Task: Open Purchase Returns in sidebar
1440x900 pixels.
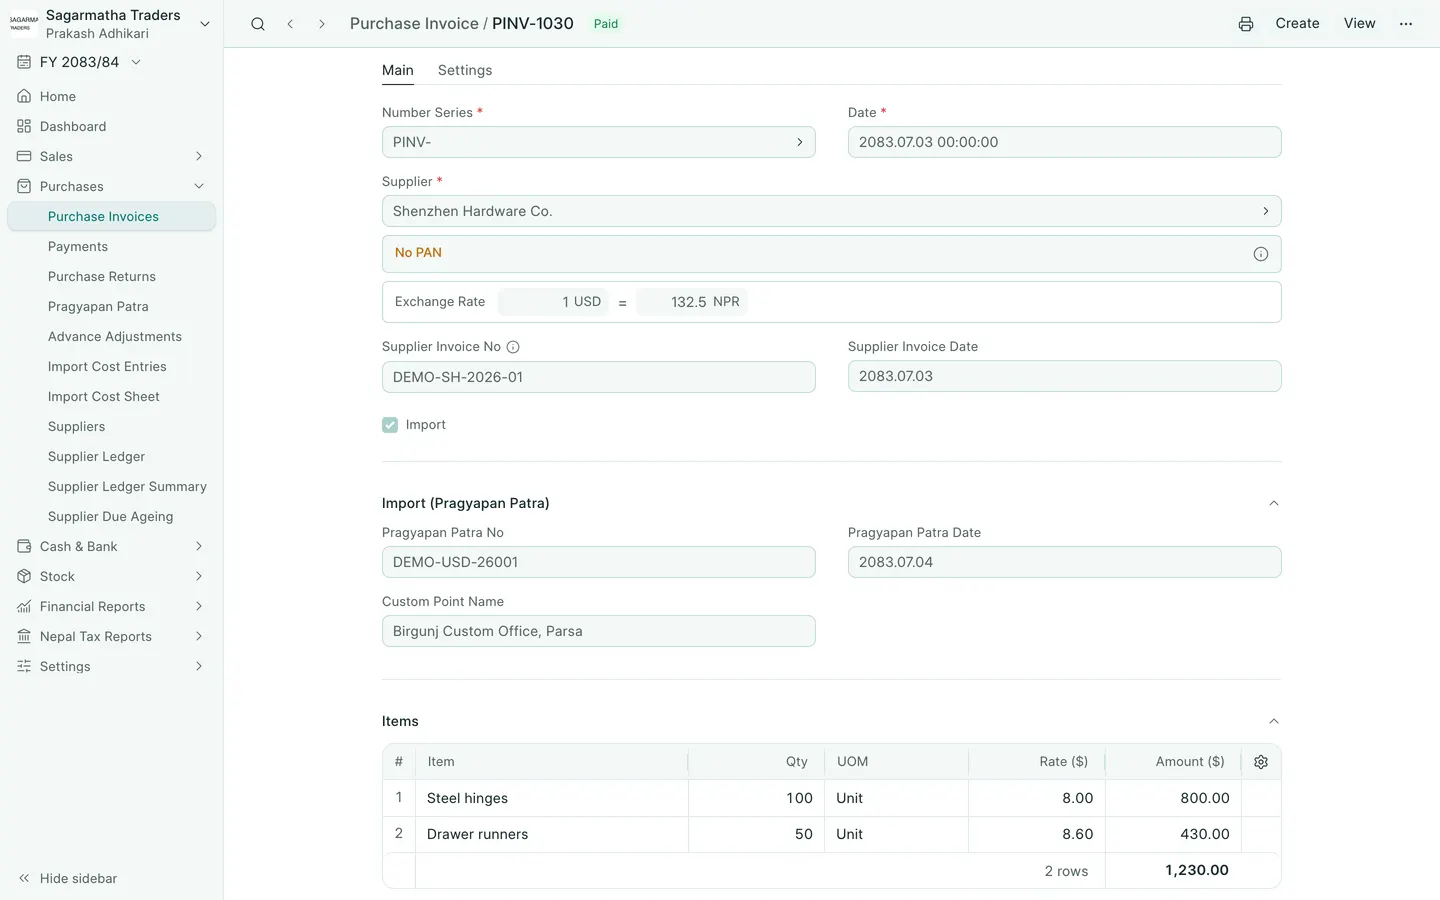Action: [x=102, y=276]
